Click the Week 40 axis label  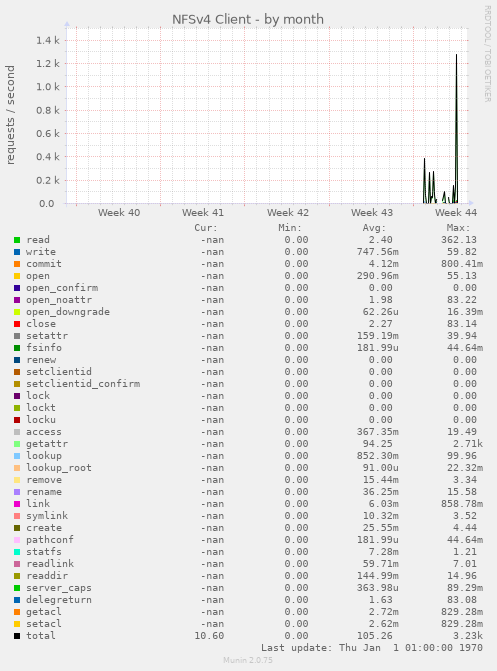tap(119, 213)
